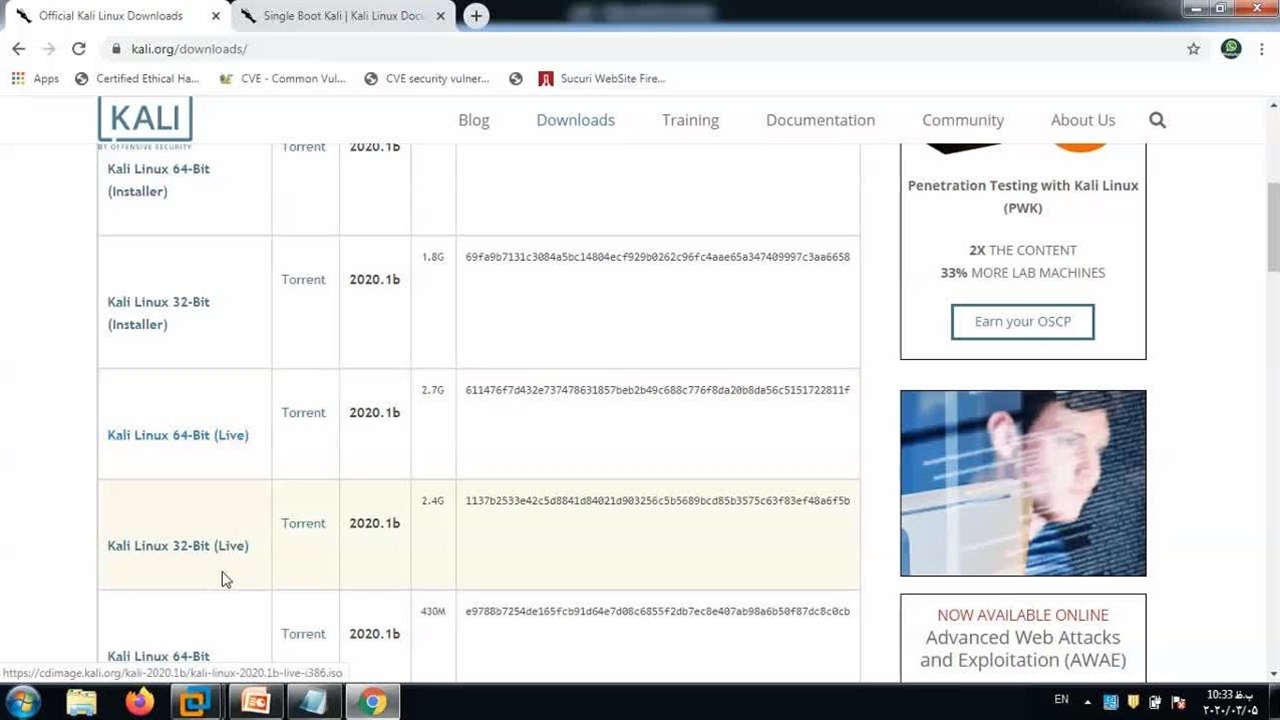
Task: Switch to Single Boot Kali documentation tab
Action: 342,16
